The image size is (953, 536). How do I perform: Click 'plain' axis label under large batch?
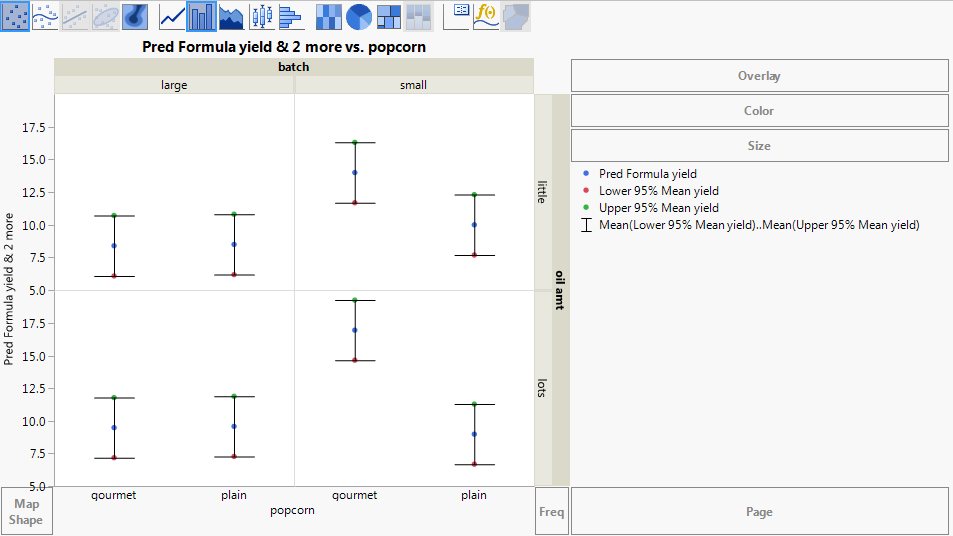tap(234, 495)
